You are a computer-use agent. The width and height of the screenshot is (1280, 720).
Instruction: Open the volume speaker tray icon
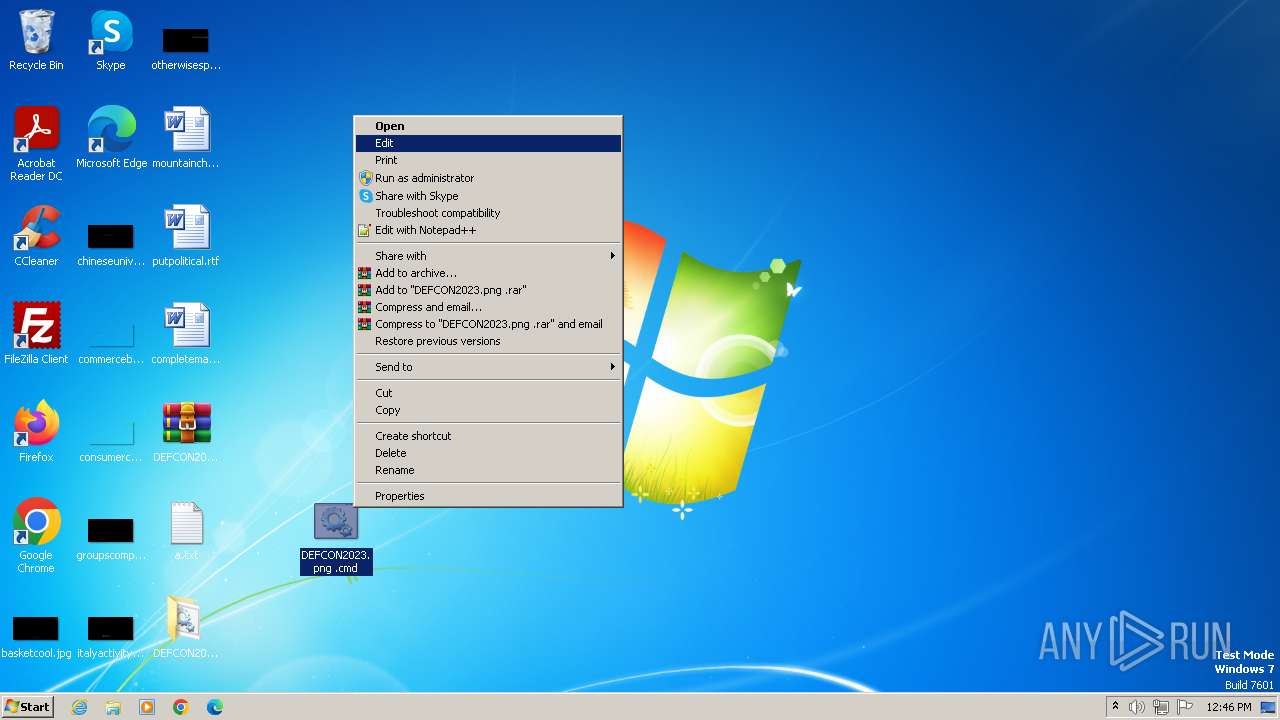coord(1137,707)
